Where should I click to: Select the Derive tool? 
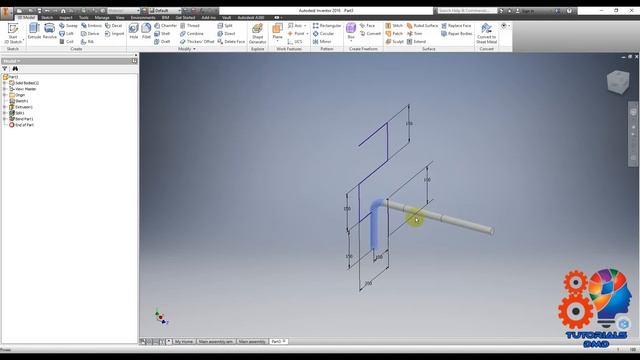[x=90, y=33]
